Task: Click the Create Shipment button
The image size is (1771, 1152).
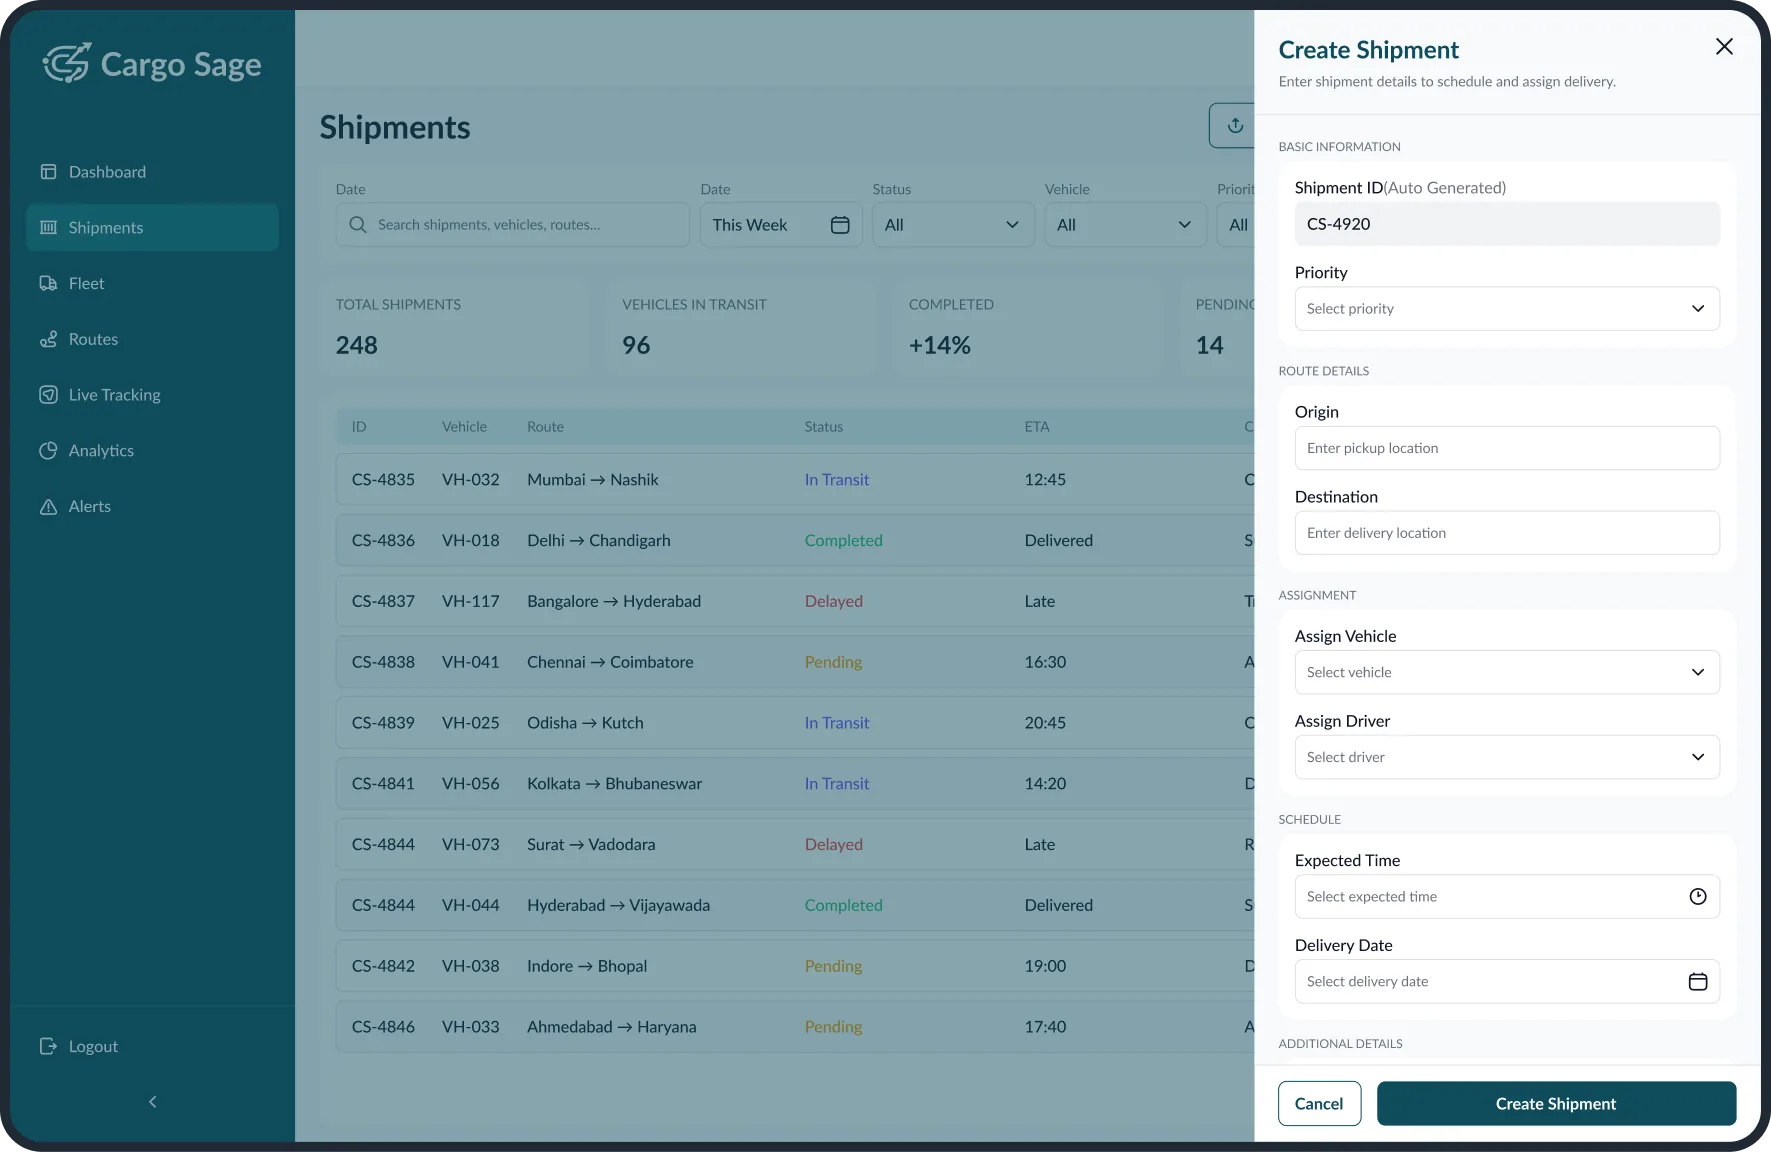Action: click(x=1556, y=1103)
